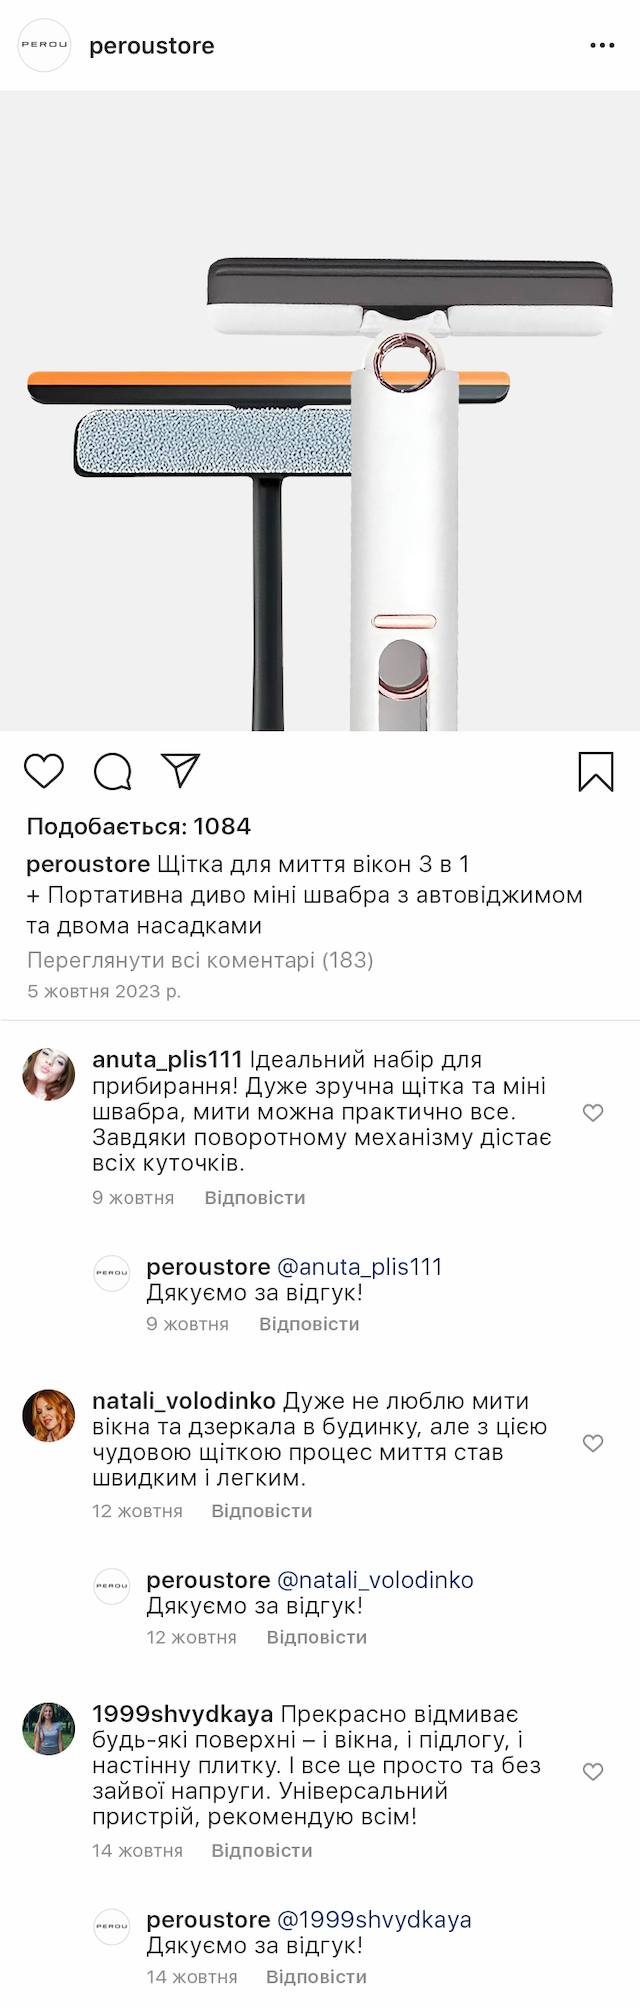Open 1999shvydkaya's profile avatar
The height and width of the screenshot is (2008, 640).
49,1728
